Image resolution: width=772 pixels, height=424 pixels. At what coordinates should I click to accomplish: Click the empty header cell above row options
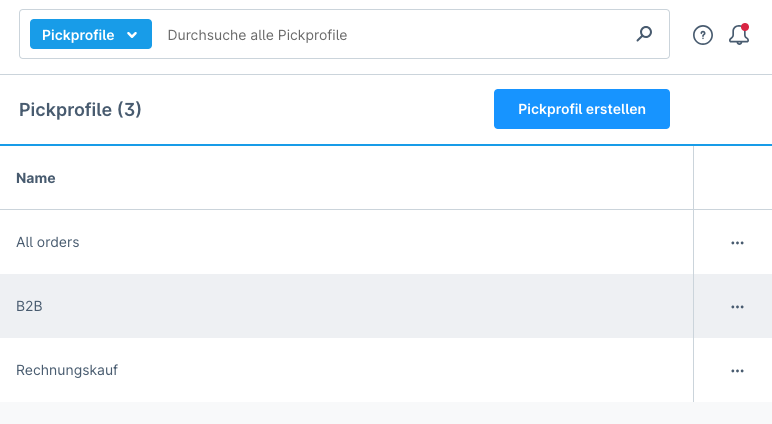point(732,178)
